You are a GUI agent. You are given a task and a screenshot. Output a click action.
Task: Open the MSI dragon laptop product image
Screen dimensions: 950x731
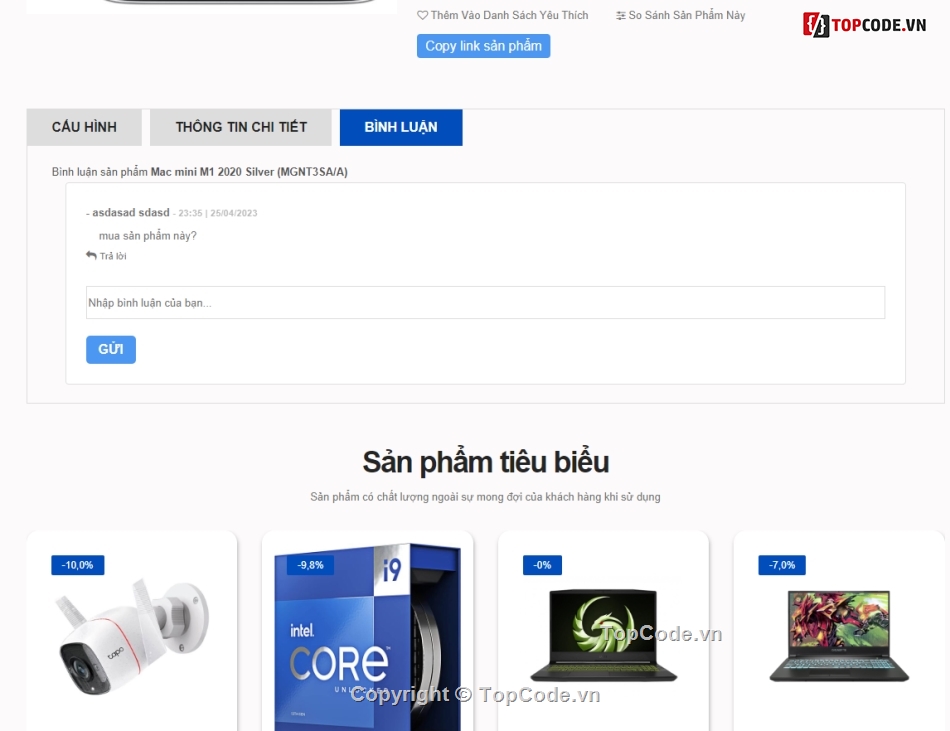point(603,635)
